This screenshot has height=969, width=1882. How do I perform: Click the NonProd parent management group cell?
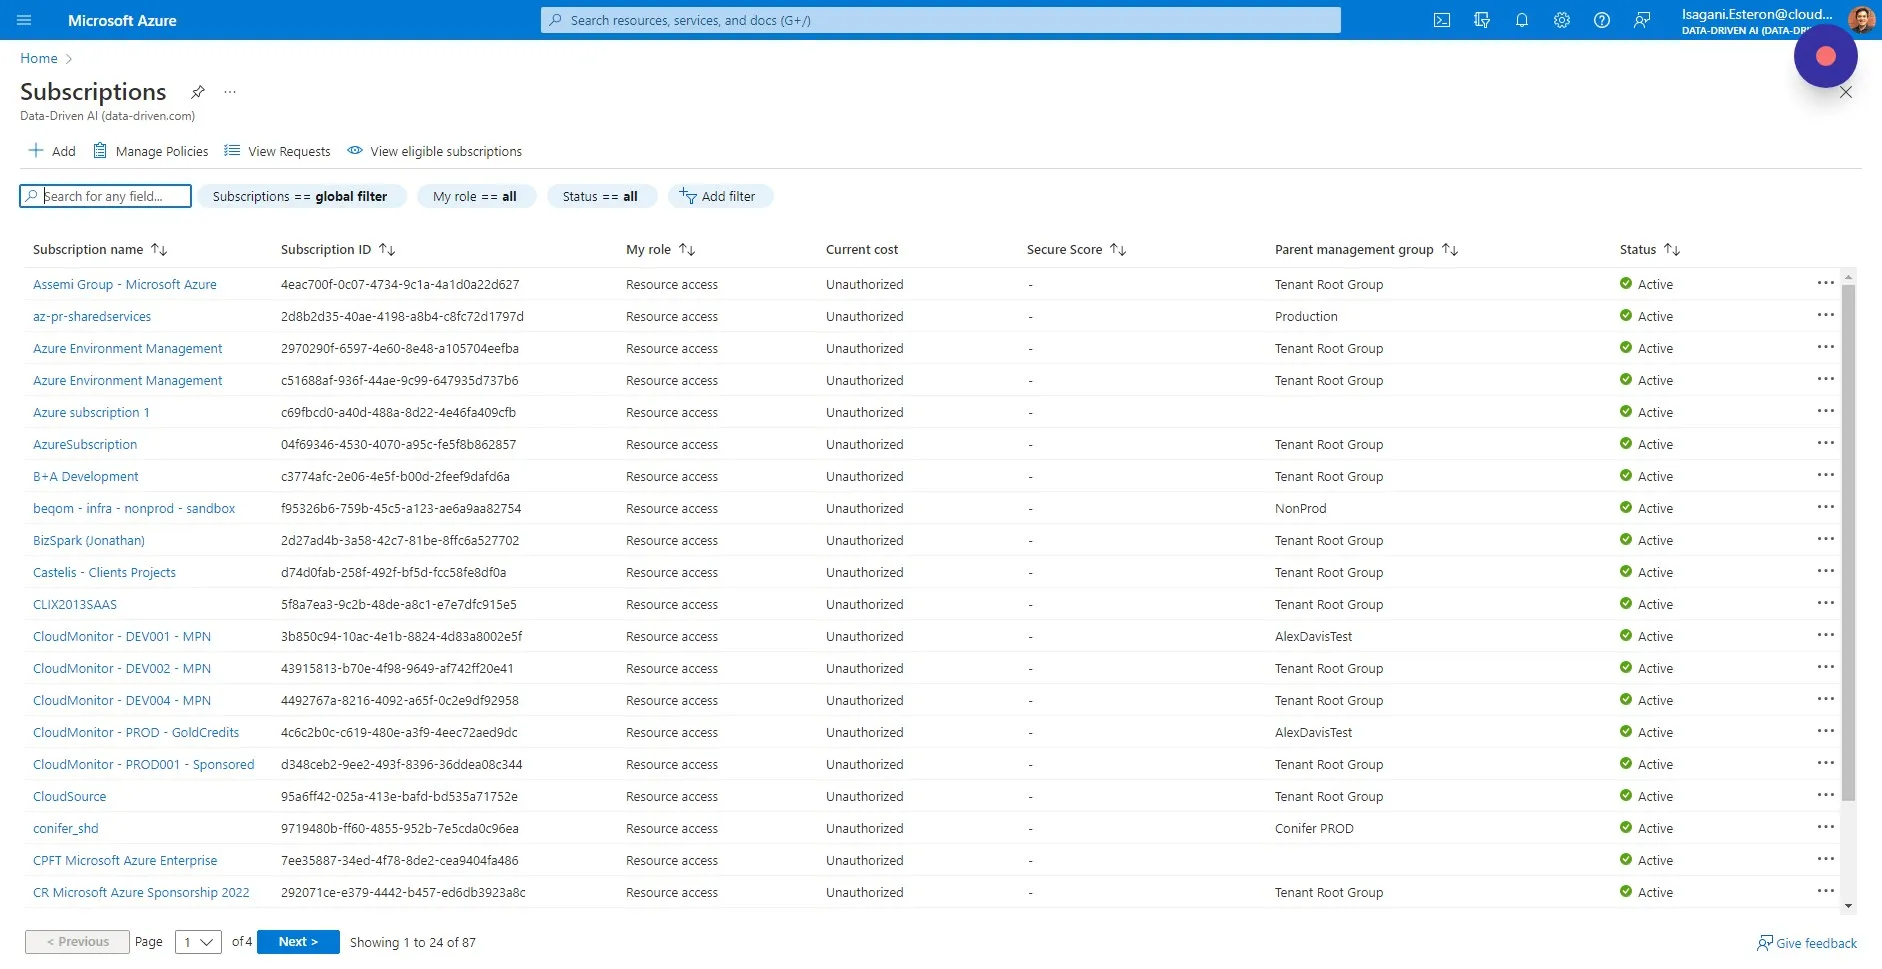click(x=1300, y=508)
